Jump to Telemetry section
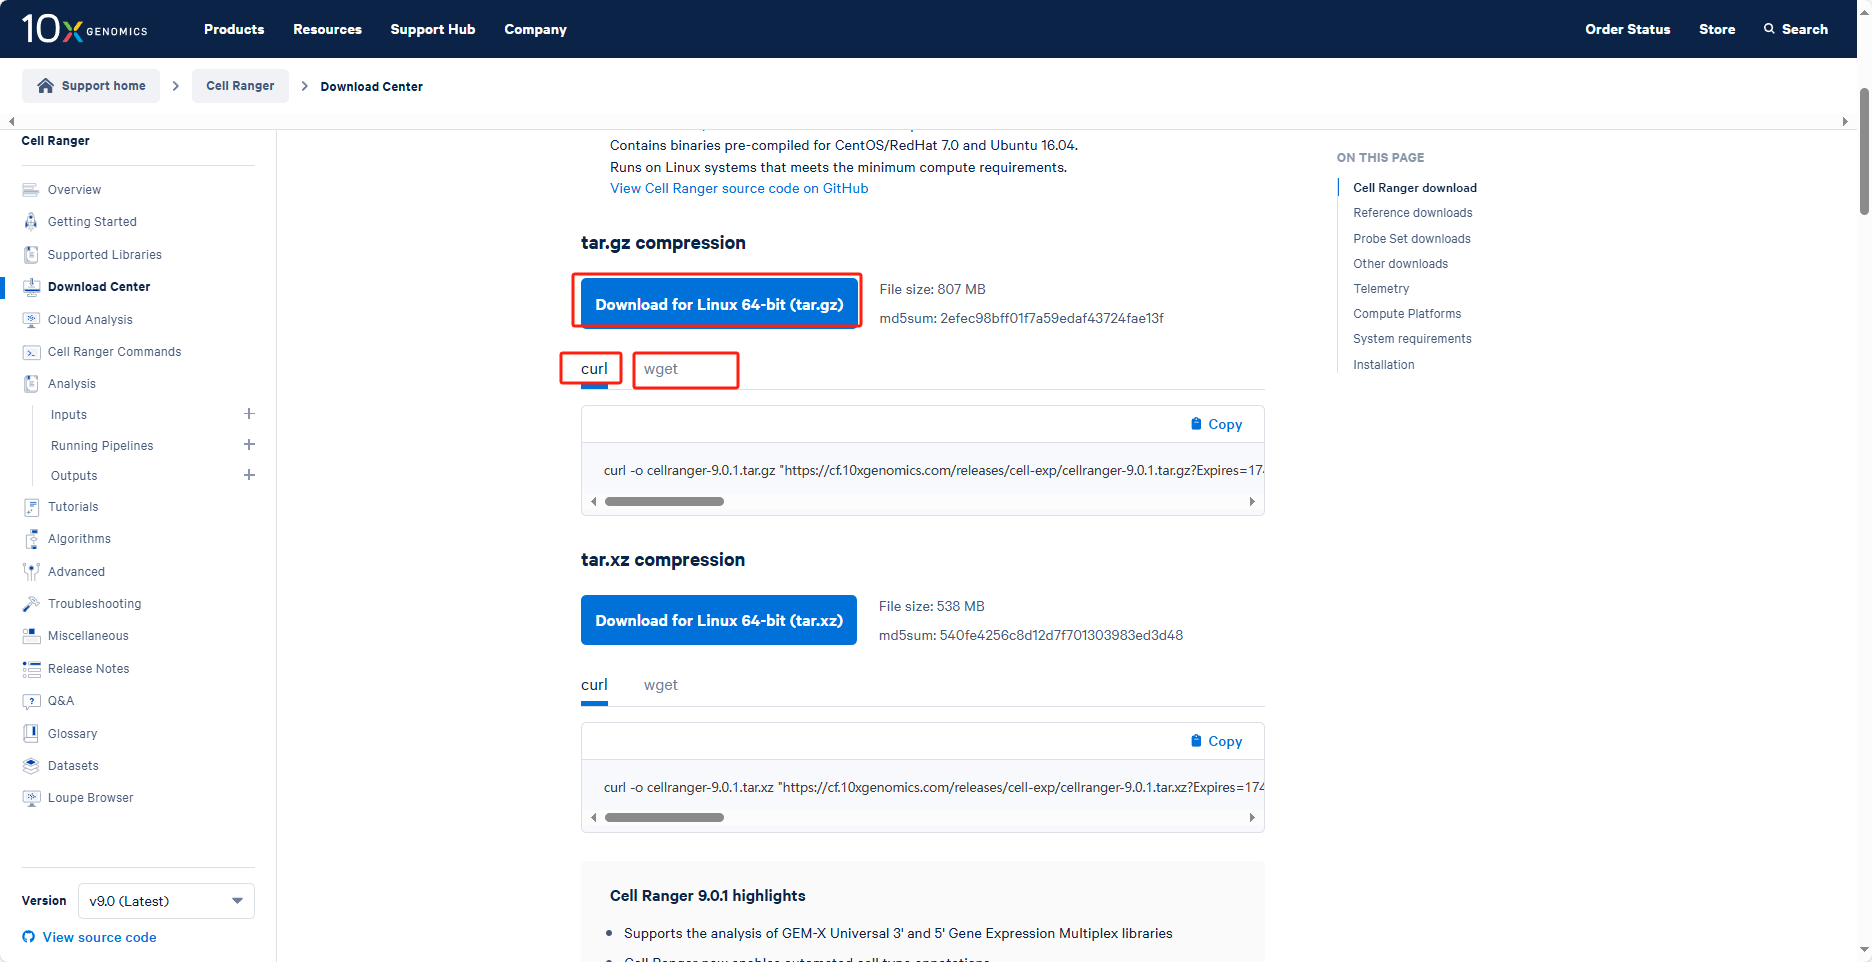1872x962 pixels. [x=1381, y=289]
